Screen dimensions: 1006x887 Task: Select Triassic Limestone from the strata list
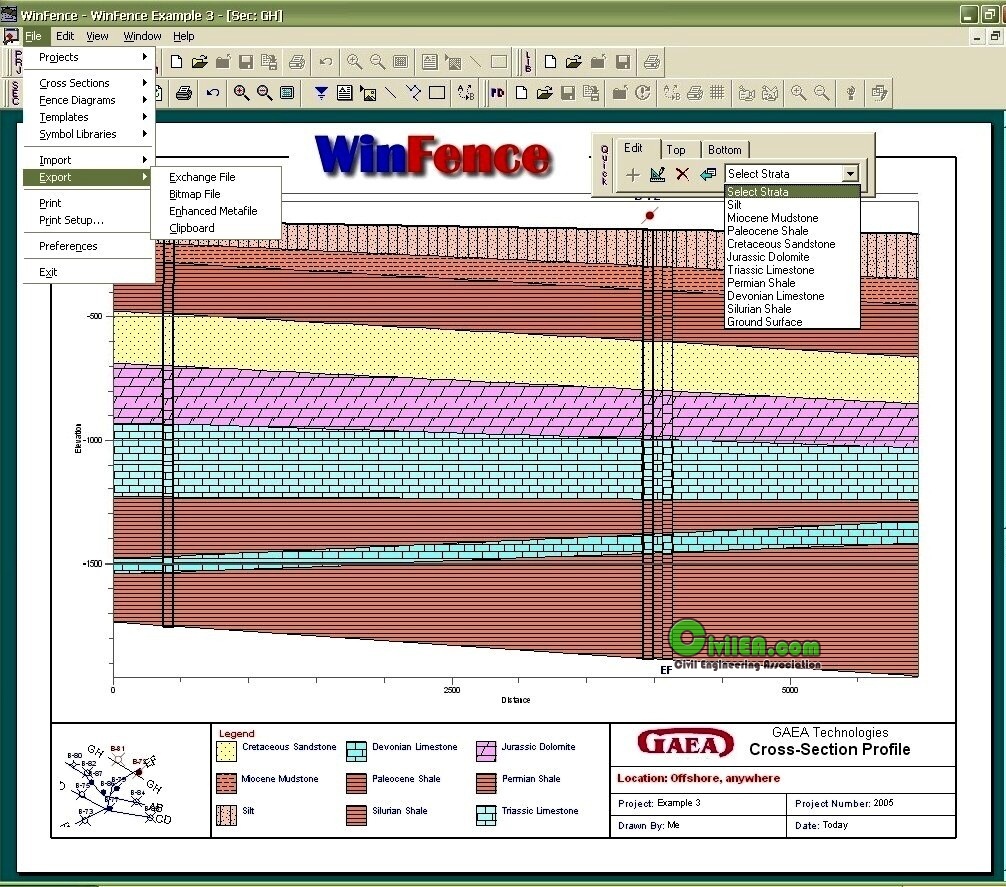(792, 270)
